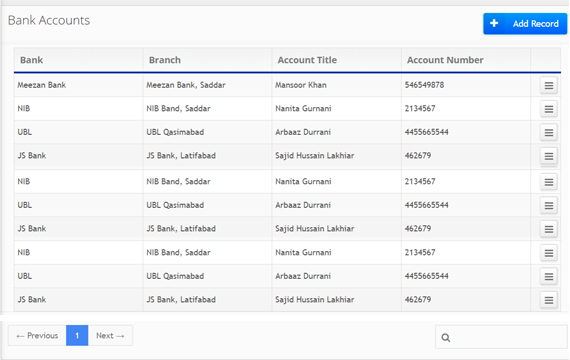Focus the search input field

point(501,337)
